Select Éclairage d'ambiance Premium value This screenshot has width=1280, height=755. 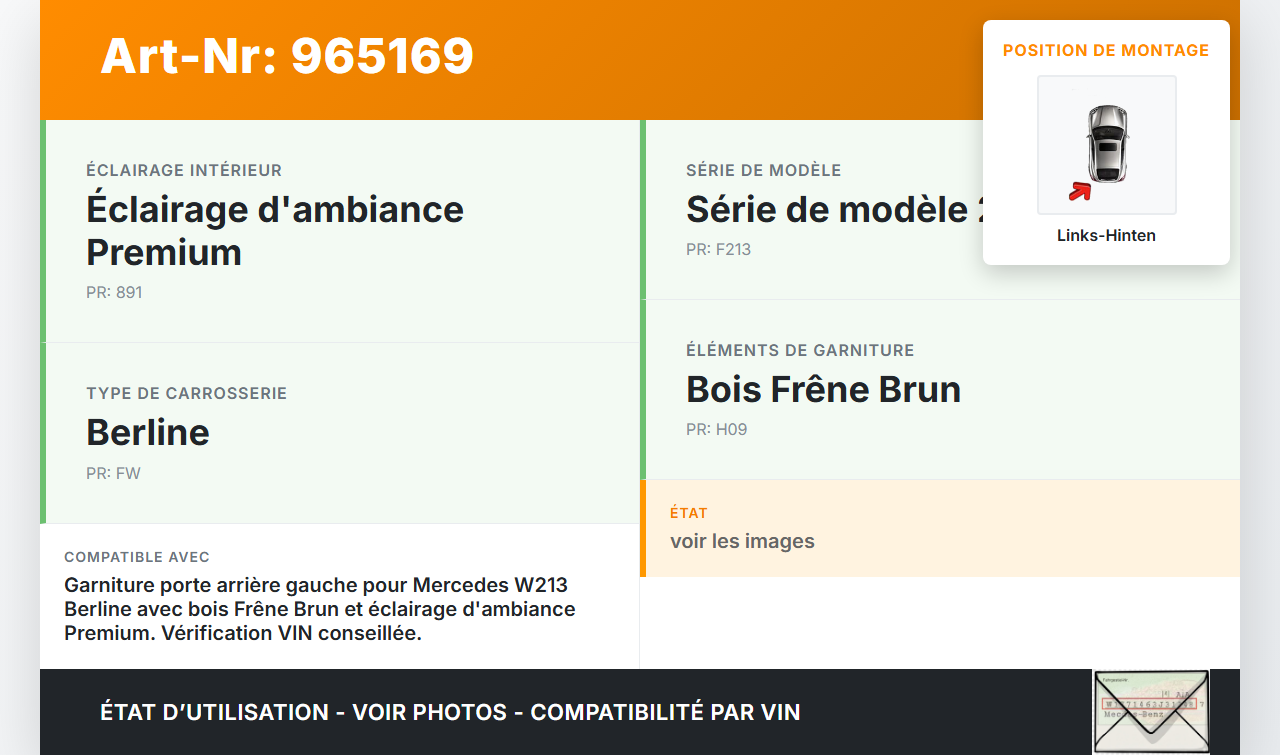click(275, 231)
